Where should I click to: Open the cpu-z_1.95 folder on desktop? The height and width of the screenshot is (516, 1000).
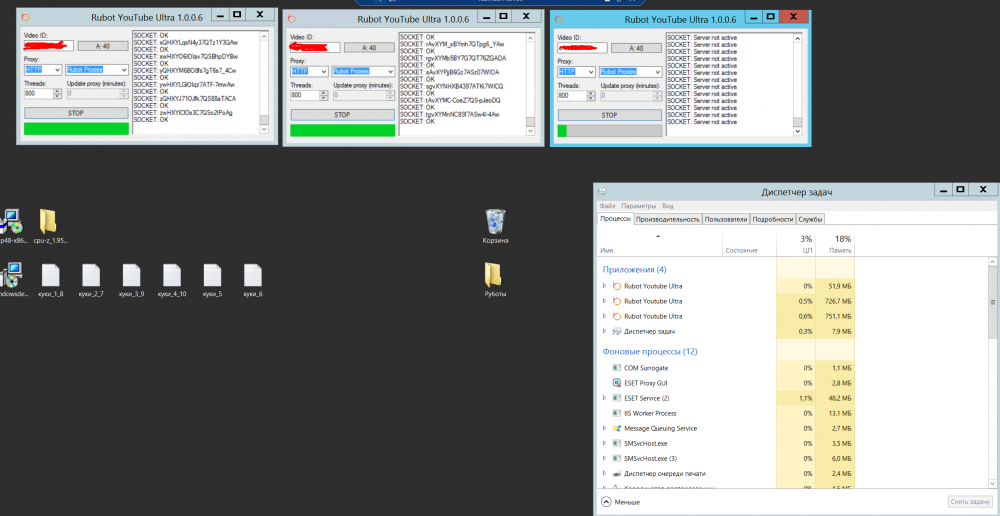[48, 221]
